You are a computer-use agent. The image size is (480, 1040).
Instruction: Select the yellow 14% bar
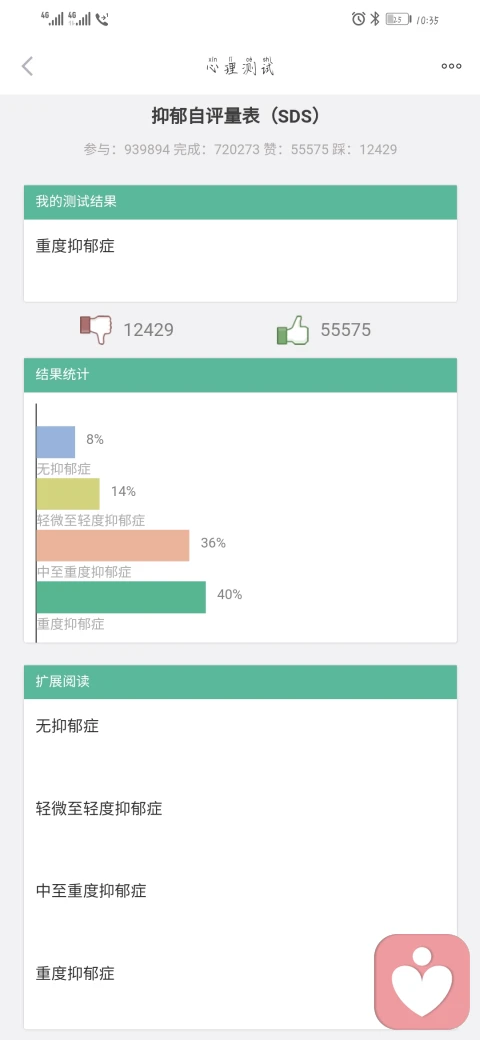pyautogui.click(x=68, y=494)
